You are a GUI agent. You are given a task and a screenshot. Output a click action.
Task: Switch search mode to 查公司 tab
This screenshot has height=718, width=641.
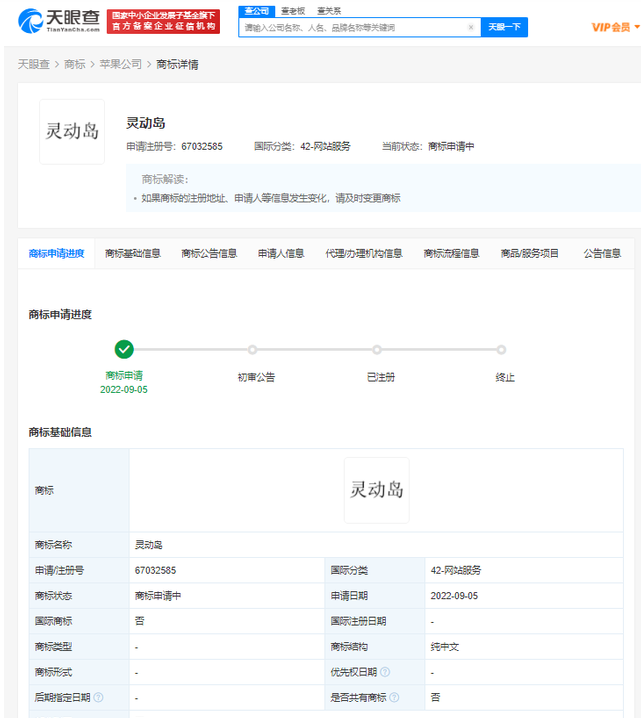click(x=256, y=11)
